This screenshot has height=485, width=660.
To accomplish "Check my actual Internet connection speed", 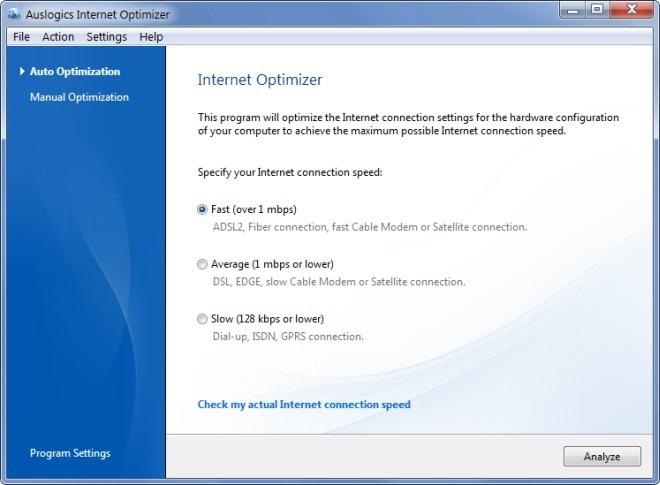I will pyautogui.click(x=304, y=405).
